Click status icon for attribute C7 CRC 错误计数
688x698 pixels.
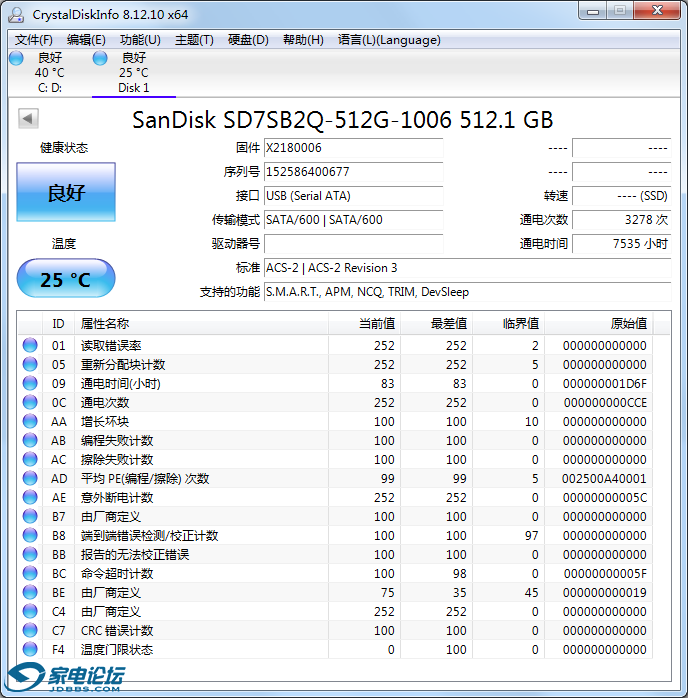[x=30, y=630]
